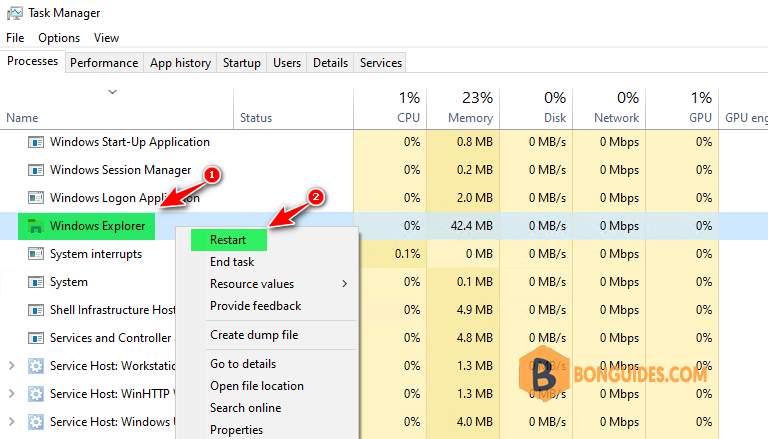Click the Windows Explorer folder icon
The image size is (768, 439).
coord(35,226)
